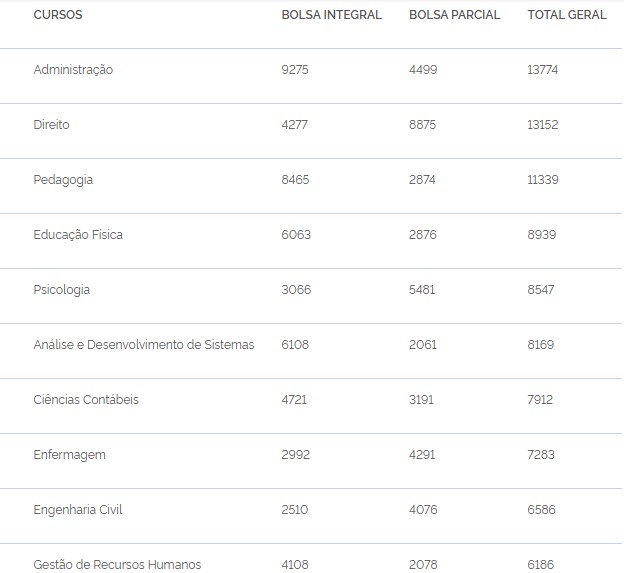Select Engenharia Civil full scholarship value 2510

295,510
